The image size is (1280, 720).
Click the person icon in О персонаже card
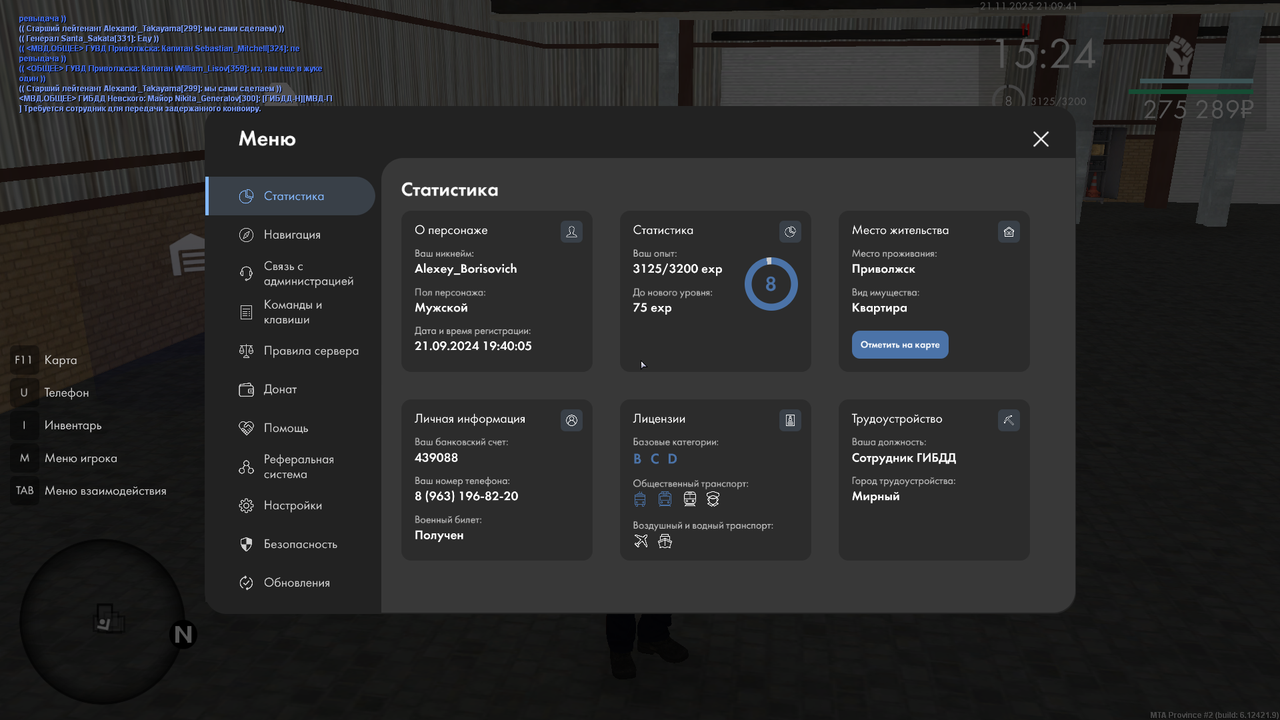[571, 232]
